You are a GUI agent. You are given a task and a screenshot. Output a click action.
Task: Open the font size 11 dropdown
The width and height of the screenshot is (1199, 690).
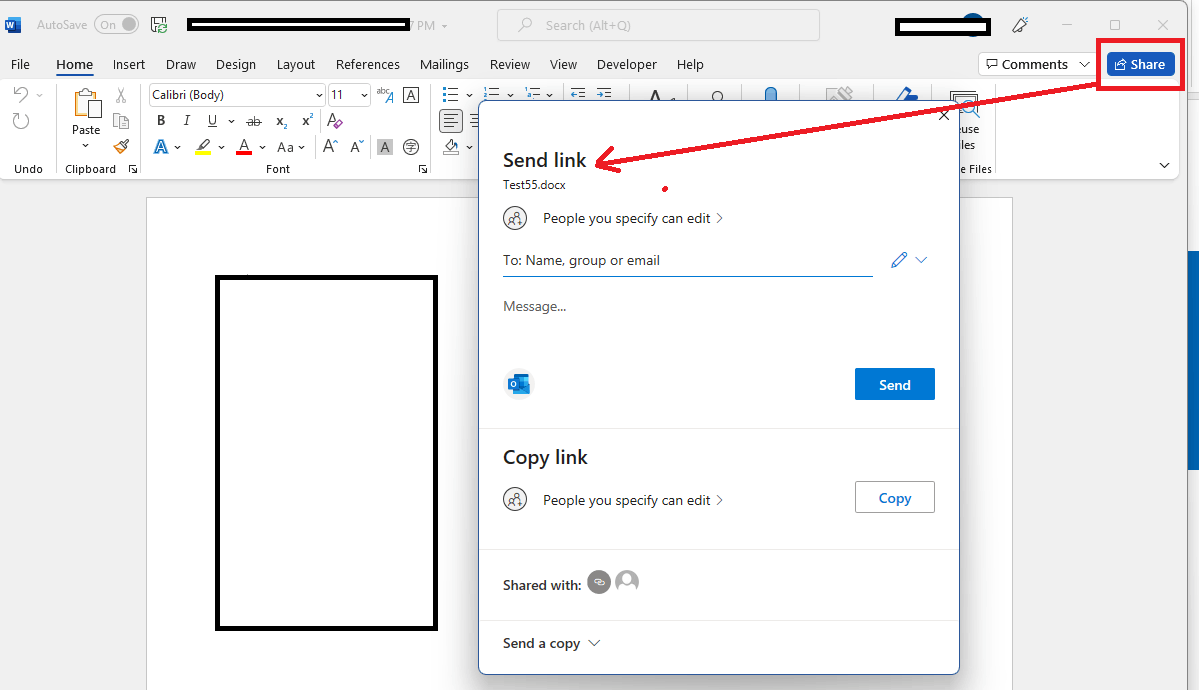pyautogui.click(x=364, y=95)
